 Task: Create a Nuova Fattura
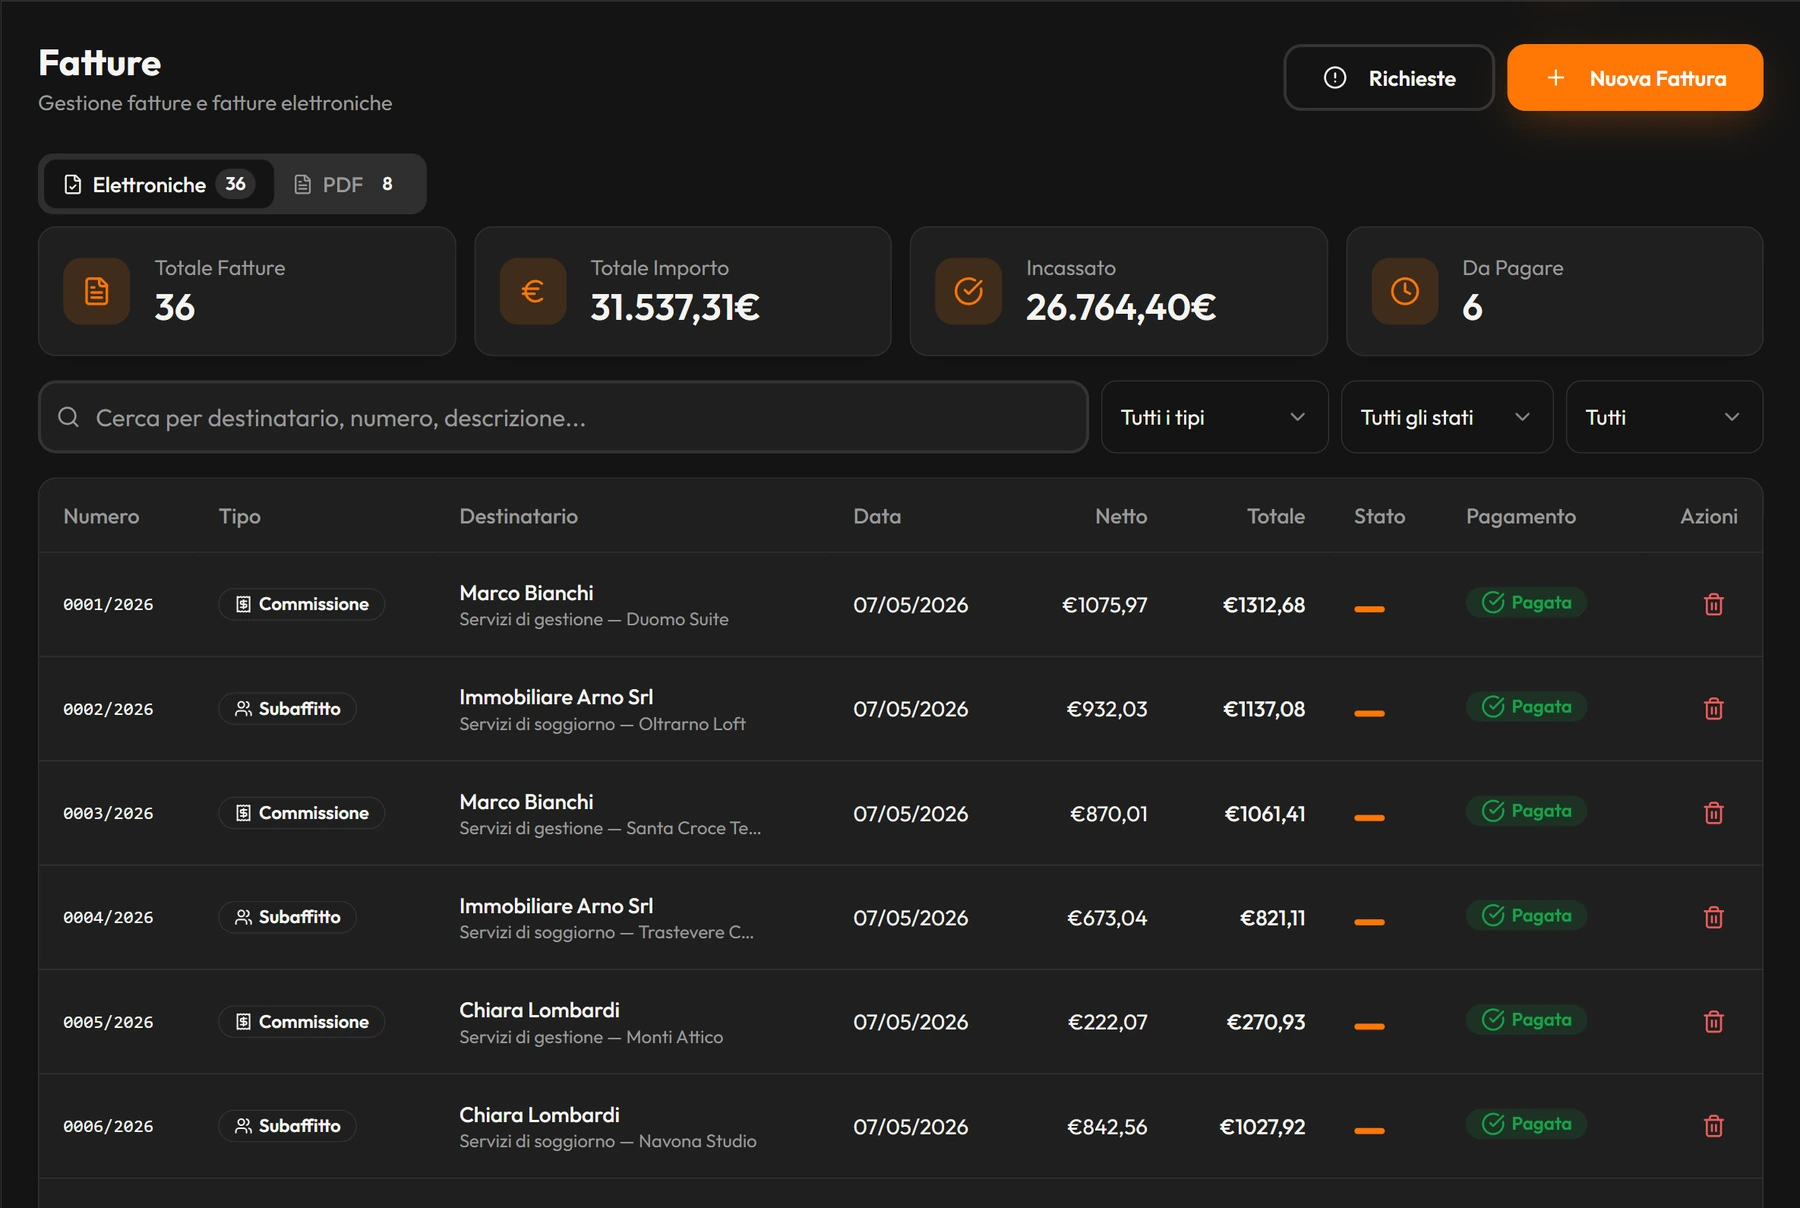pos(1635,78)
